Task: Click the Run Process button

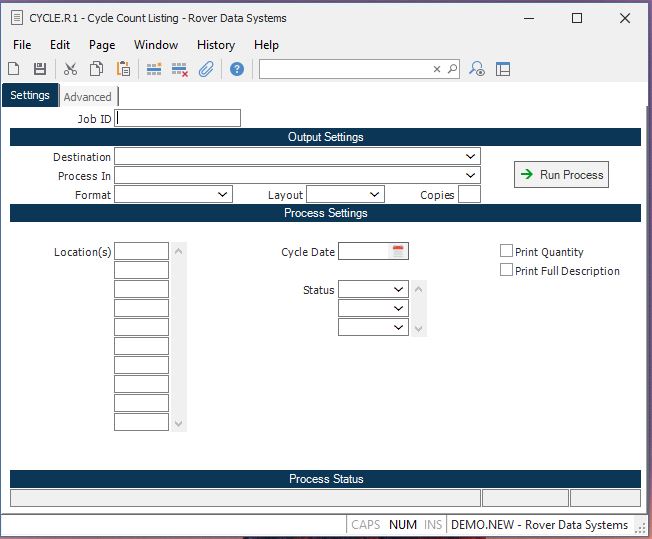Action: click(x=561, y=175)
